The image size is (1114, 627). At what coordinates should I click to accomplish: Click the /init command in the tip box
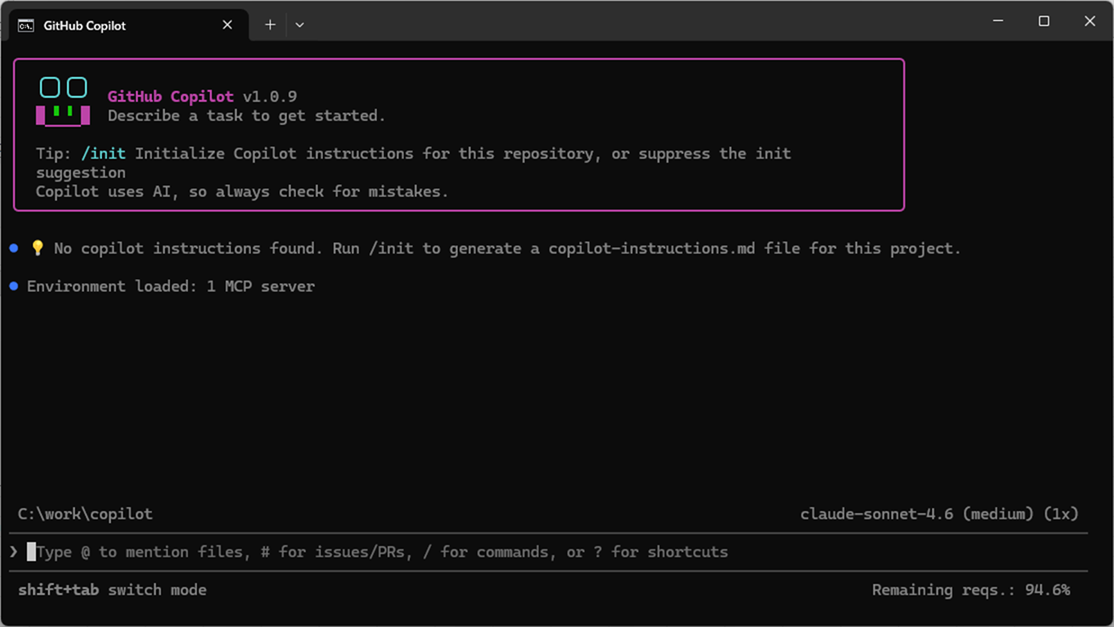point(105,153)
